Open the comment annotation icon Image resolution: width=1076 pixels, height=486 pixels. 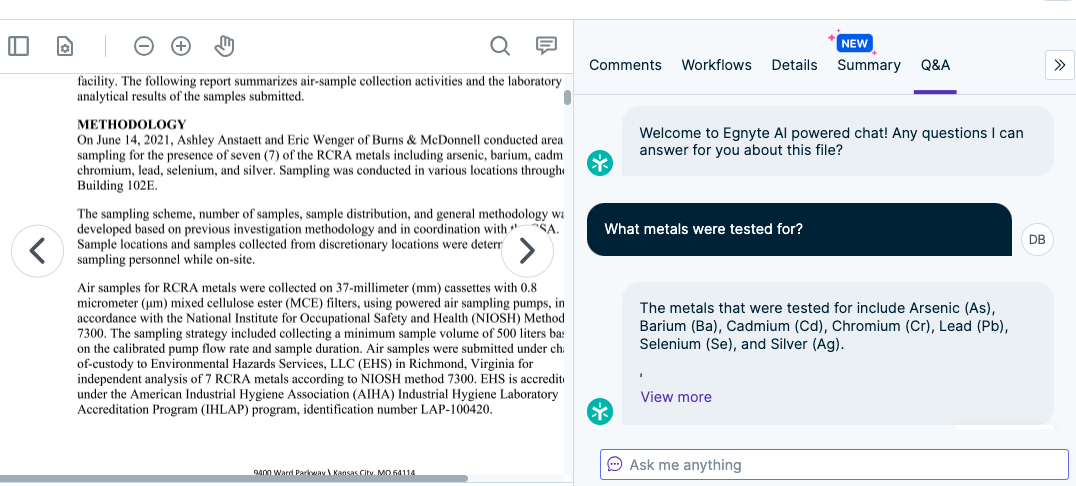(546, 46)
